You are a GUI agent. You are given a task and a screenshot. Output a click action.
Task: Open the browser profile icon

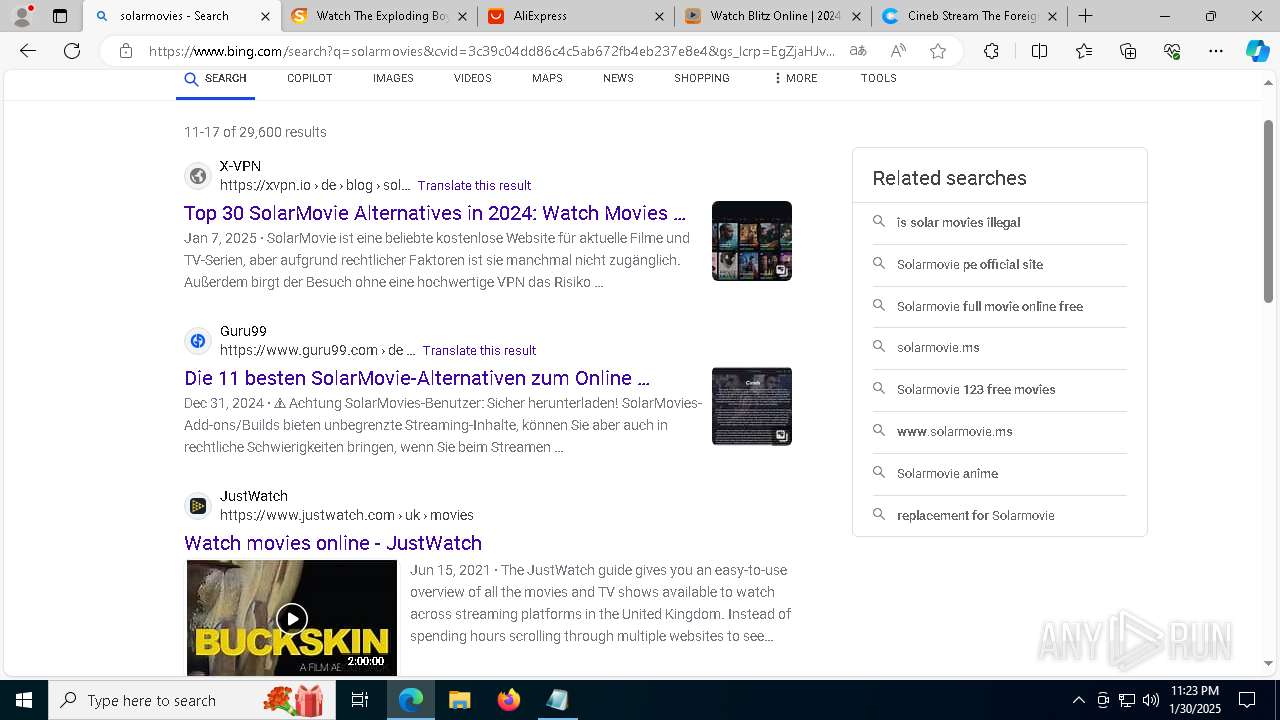pos(22,15)
